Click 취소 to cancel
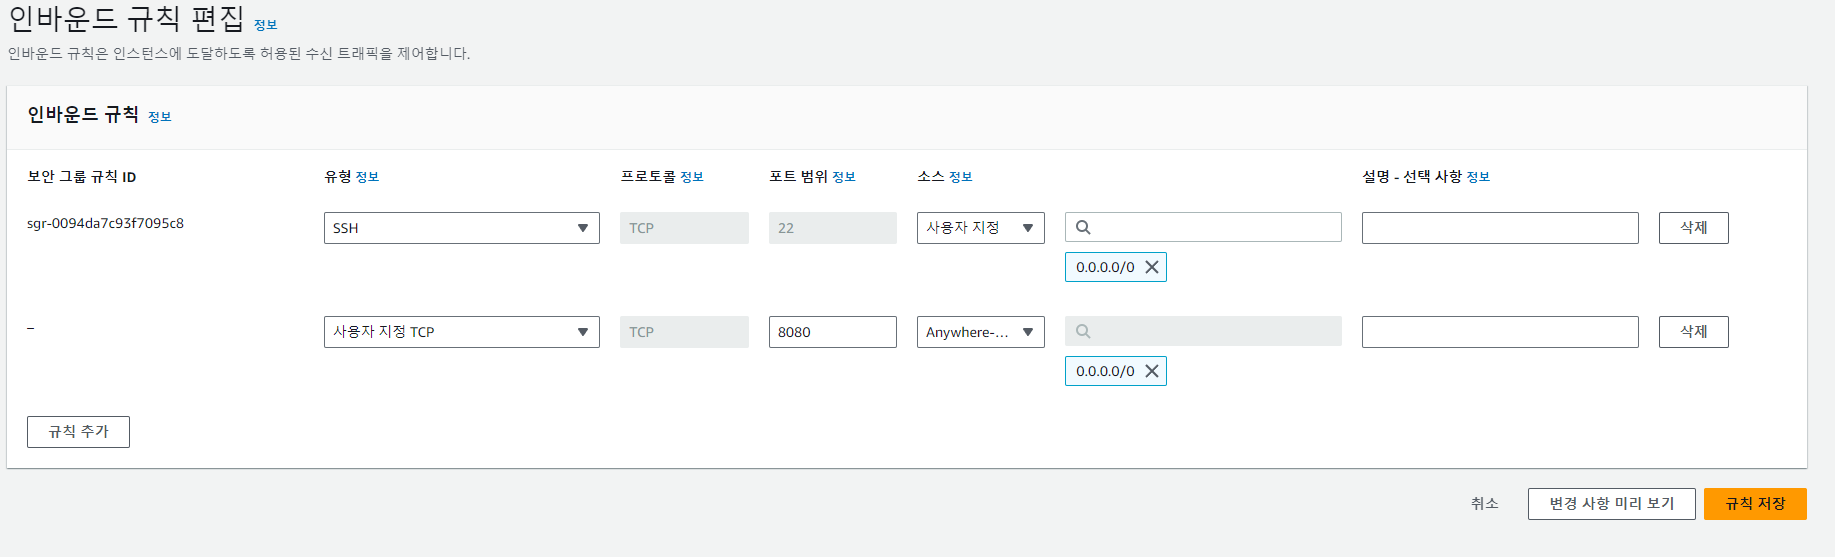Screen dimensions: 1835x557 [1485, 504]
